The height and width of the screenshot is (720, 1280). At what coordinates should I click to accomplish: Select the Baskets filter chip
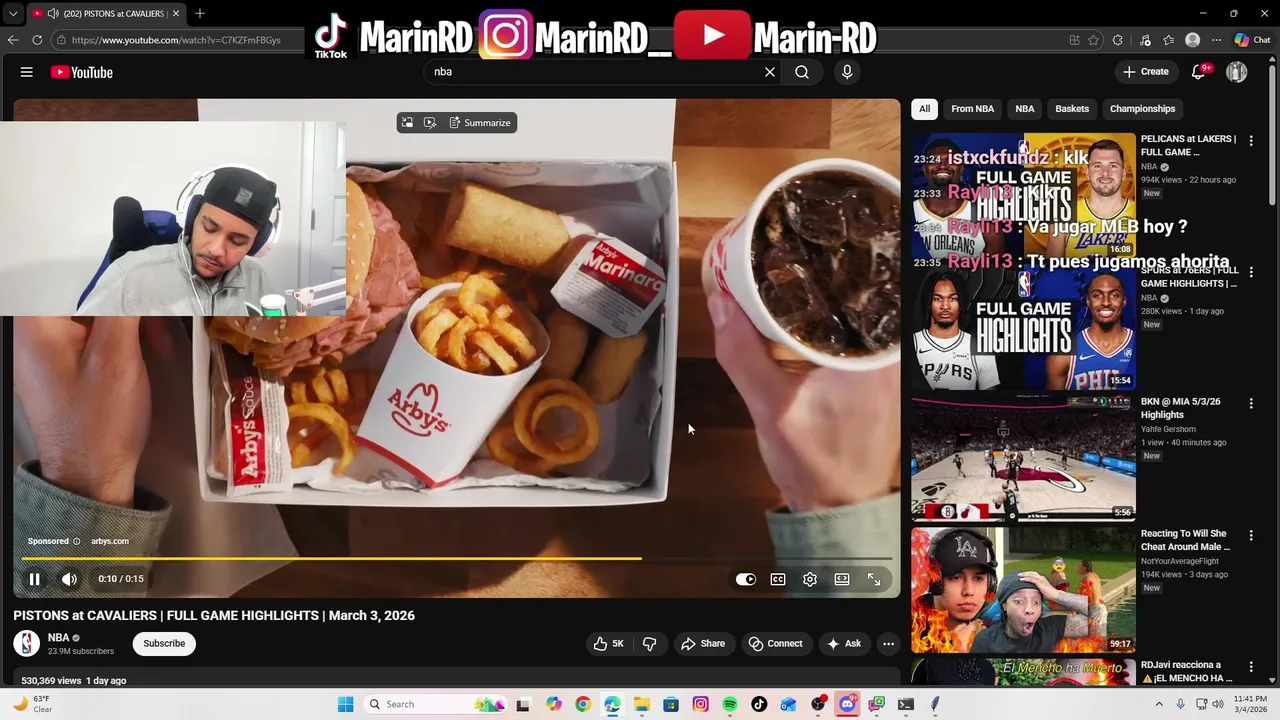(x=1072, y=109)
